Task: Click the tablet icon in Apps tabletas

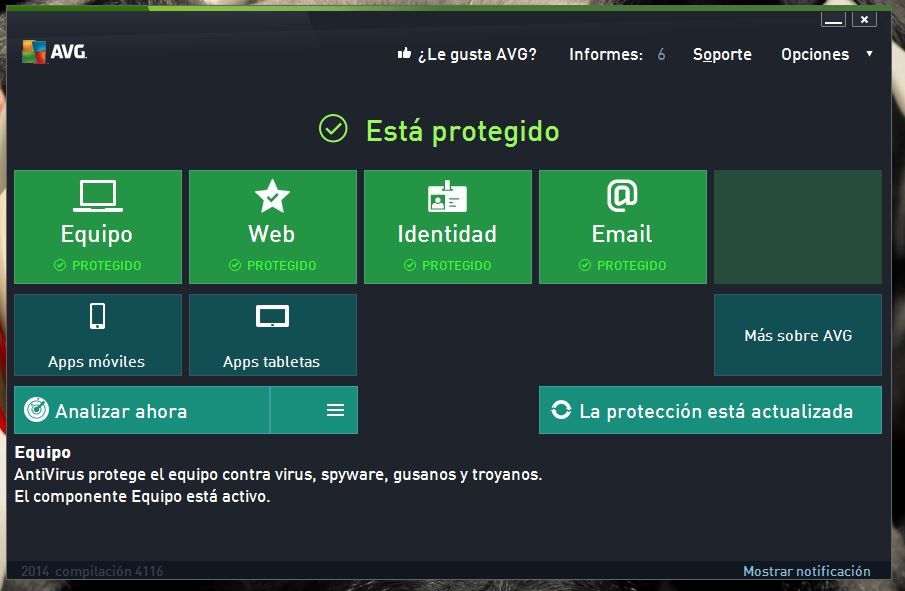Action: click(x=272, y=316)
